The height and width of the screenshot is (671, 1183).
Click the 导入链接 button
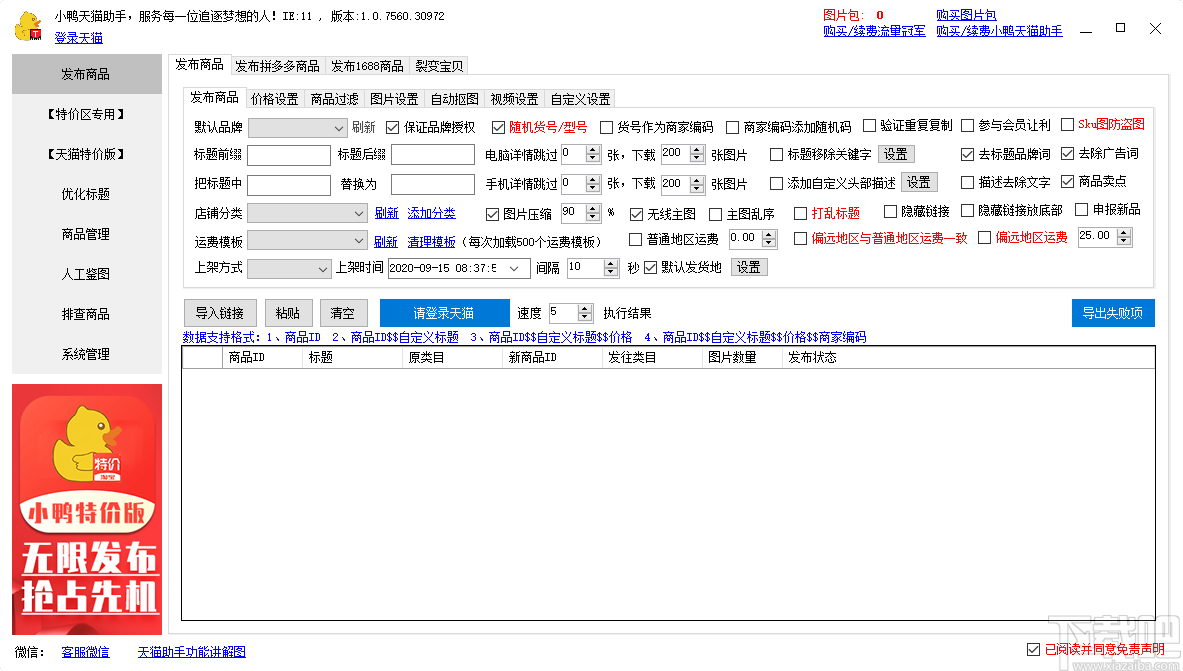(x=220, y=312)
